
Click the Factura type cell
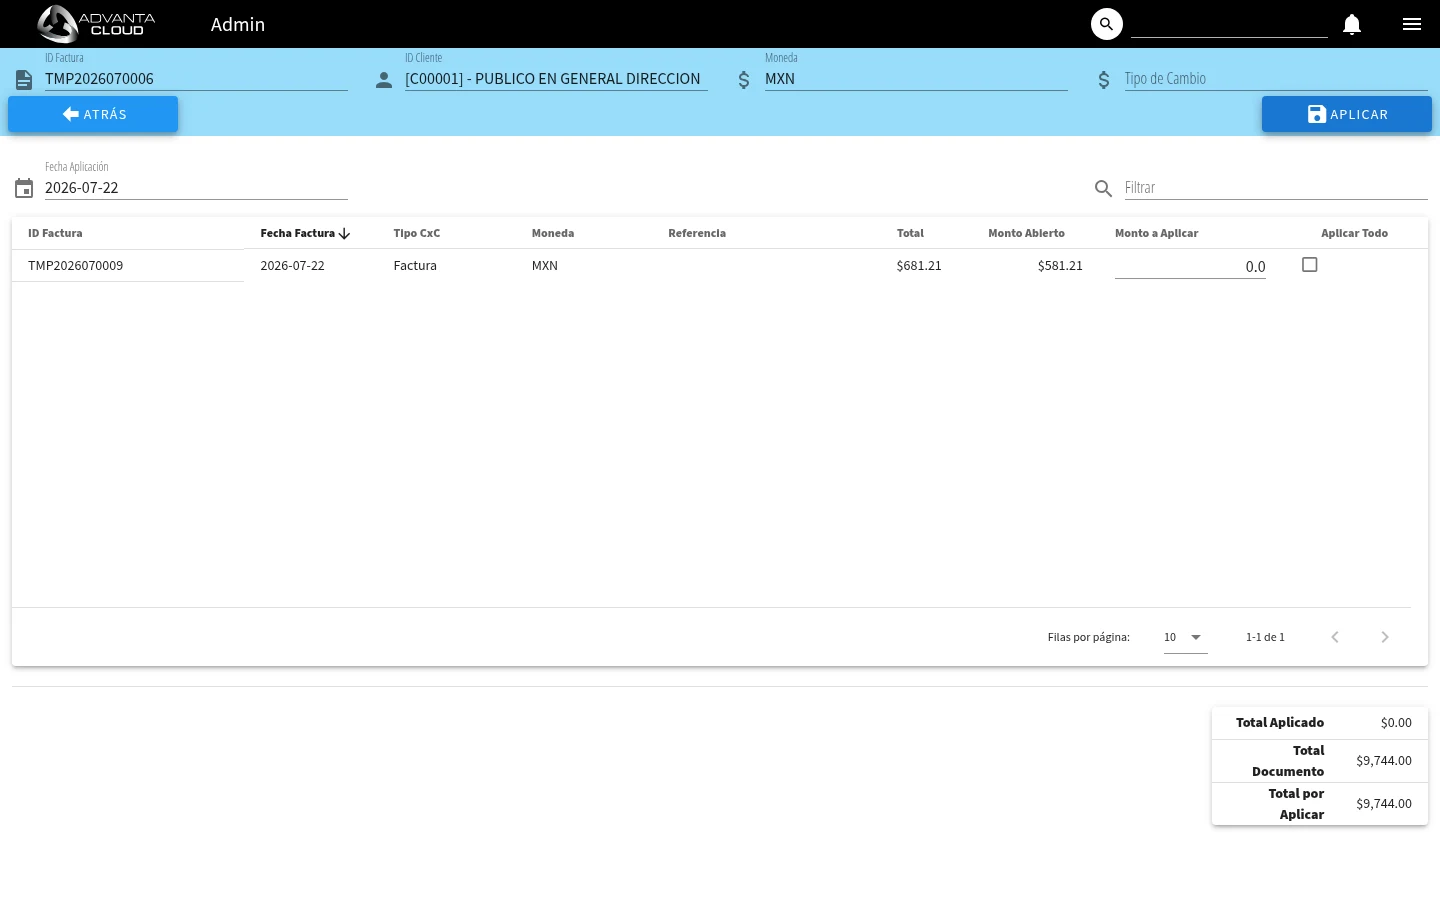click(415, 266)
